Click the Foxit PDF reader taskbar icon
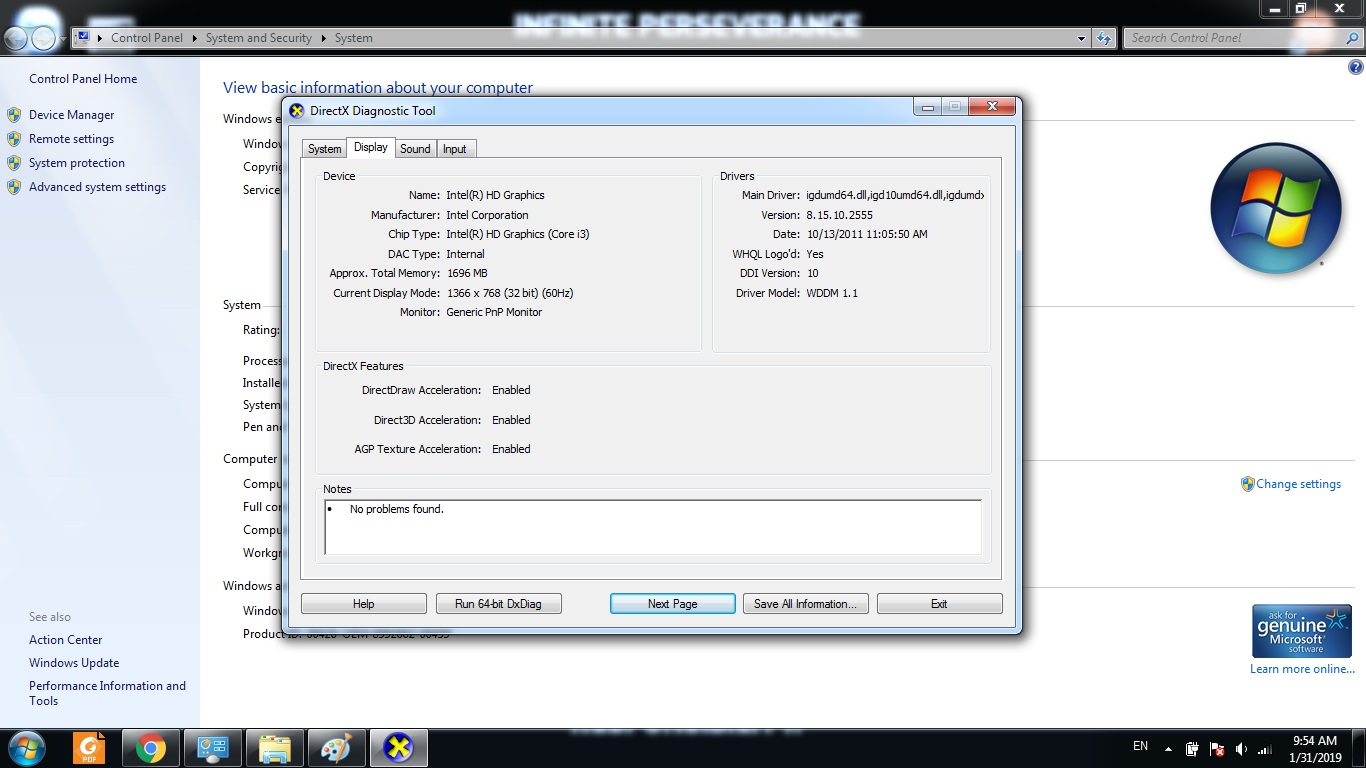The width and height of the screenshot is (1366, 768). (x=89, y=748)
